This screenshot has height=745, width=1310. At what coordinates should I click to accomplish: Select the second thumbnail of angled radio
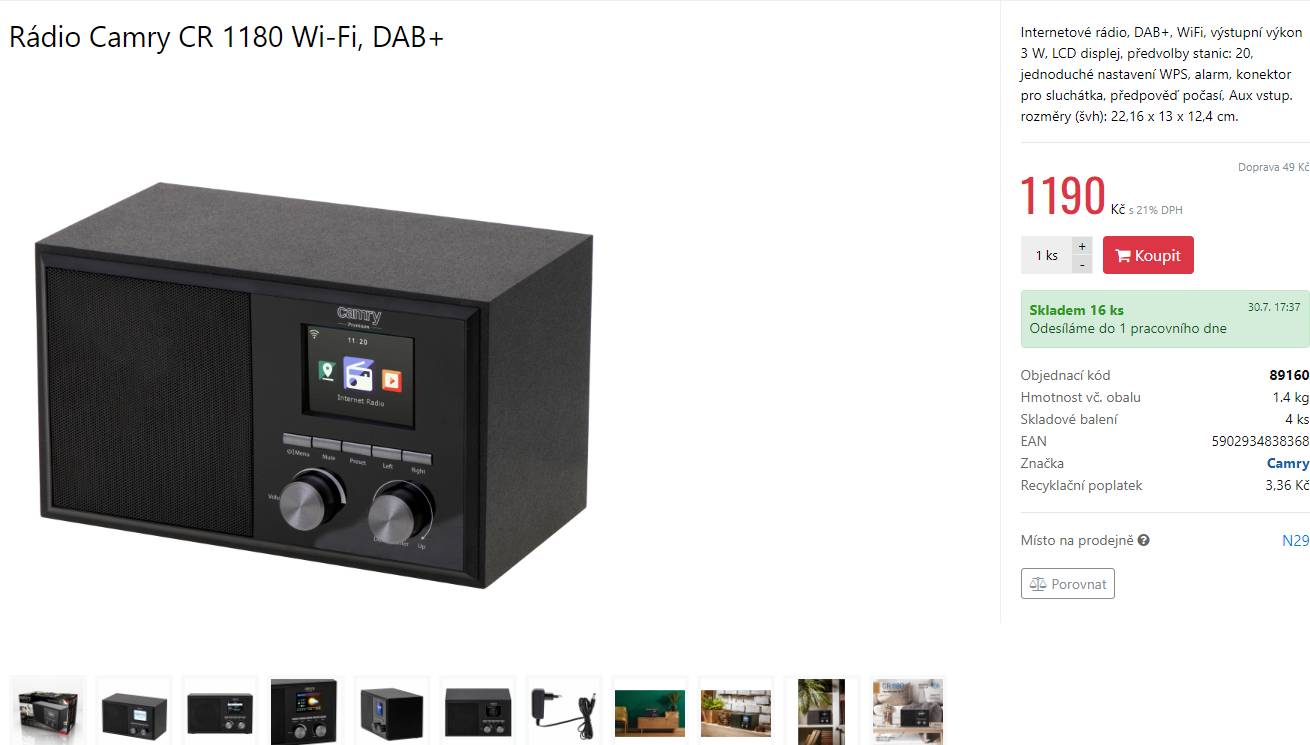tap(134, 711)
